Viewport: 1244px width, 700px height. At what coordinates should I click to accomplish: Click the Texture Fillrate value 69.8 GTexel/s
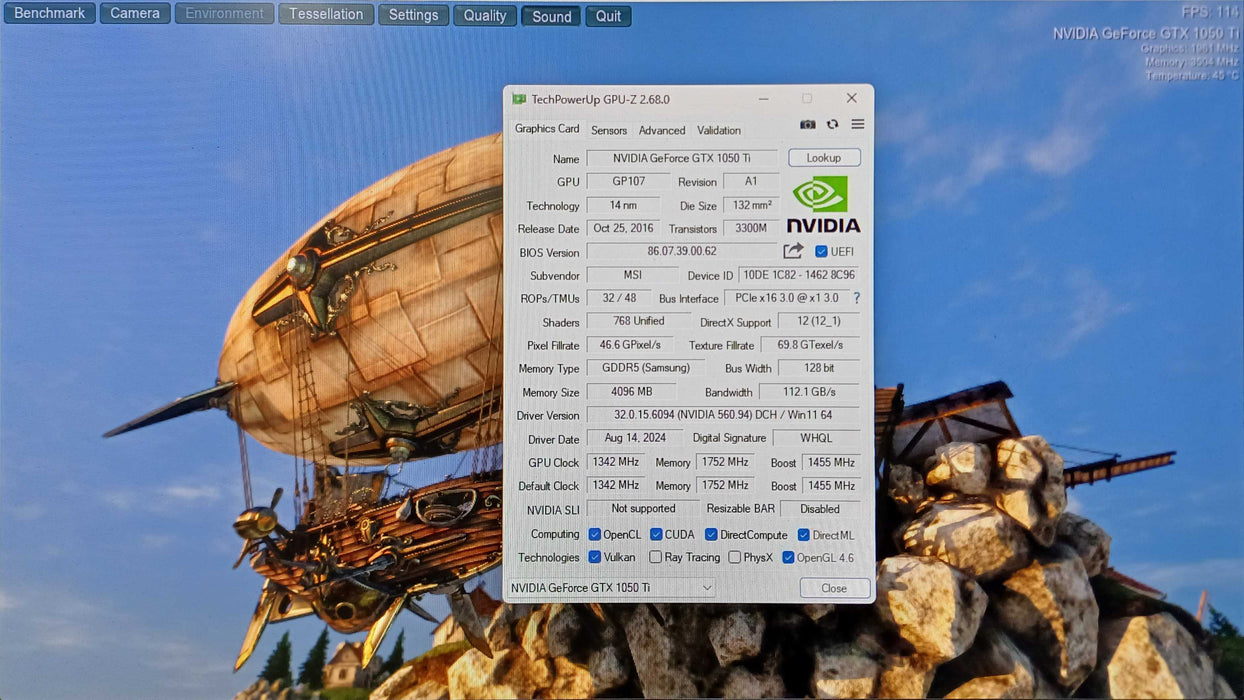click(x=810, y=345)
